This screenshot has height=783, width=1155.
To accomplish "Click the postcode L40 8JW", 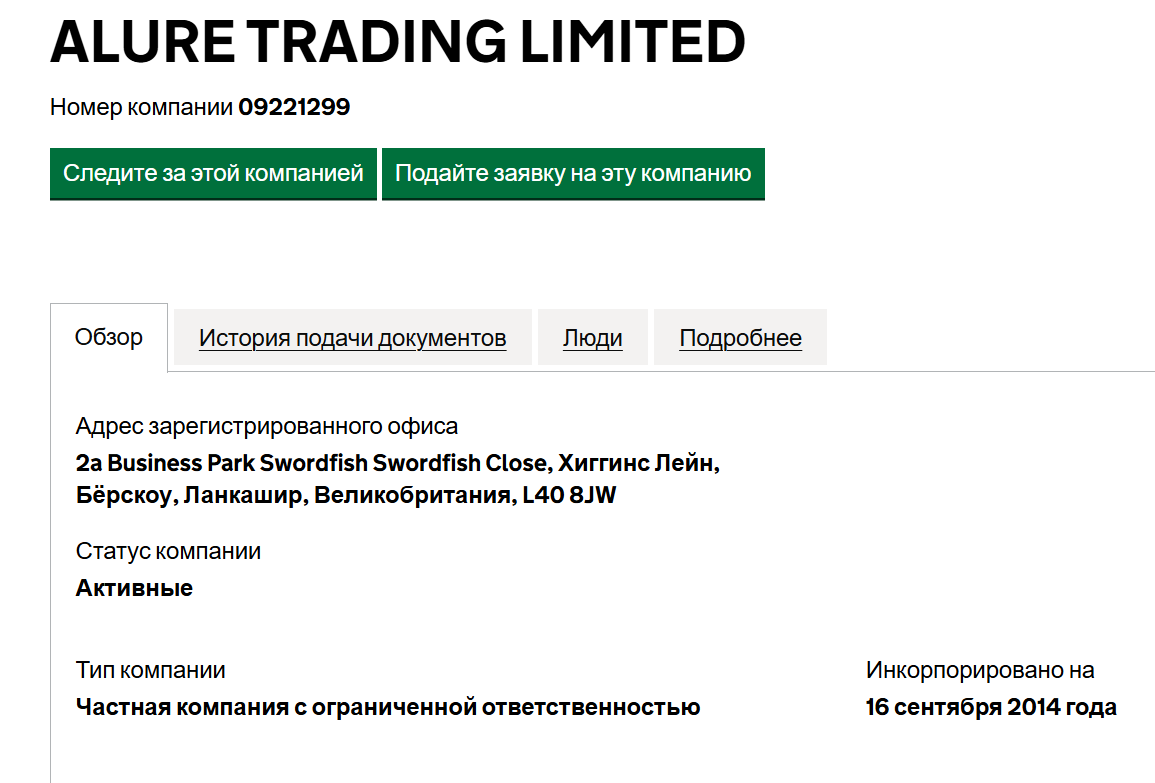I will [x=570, y=495].
